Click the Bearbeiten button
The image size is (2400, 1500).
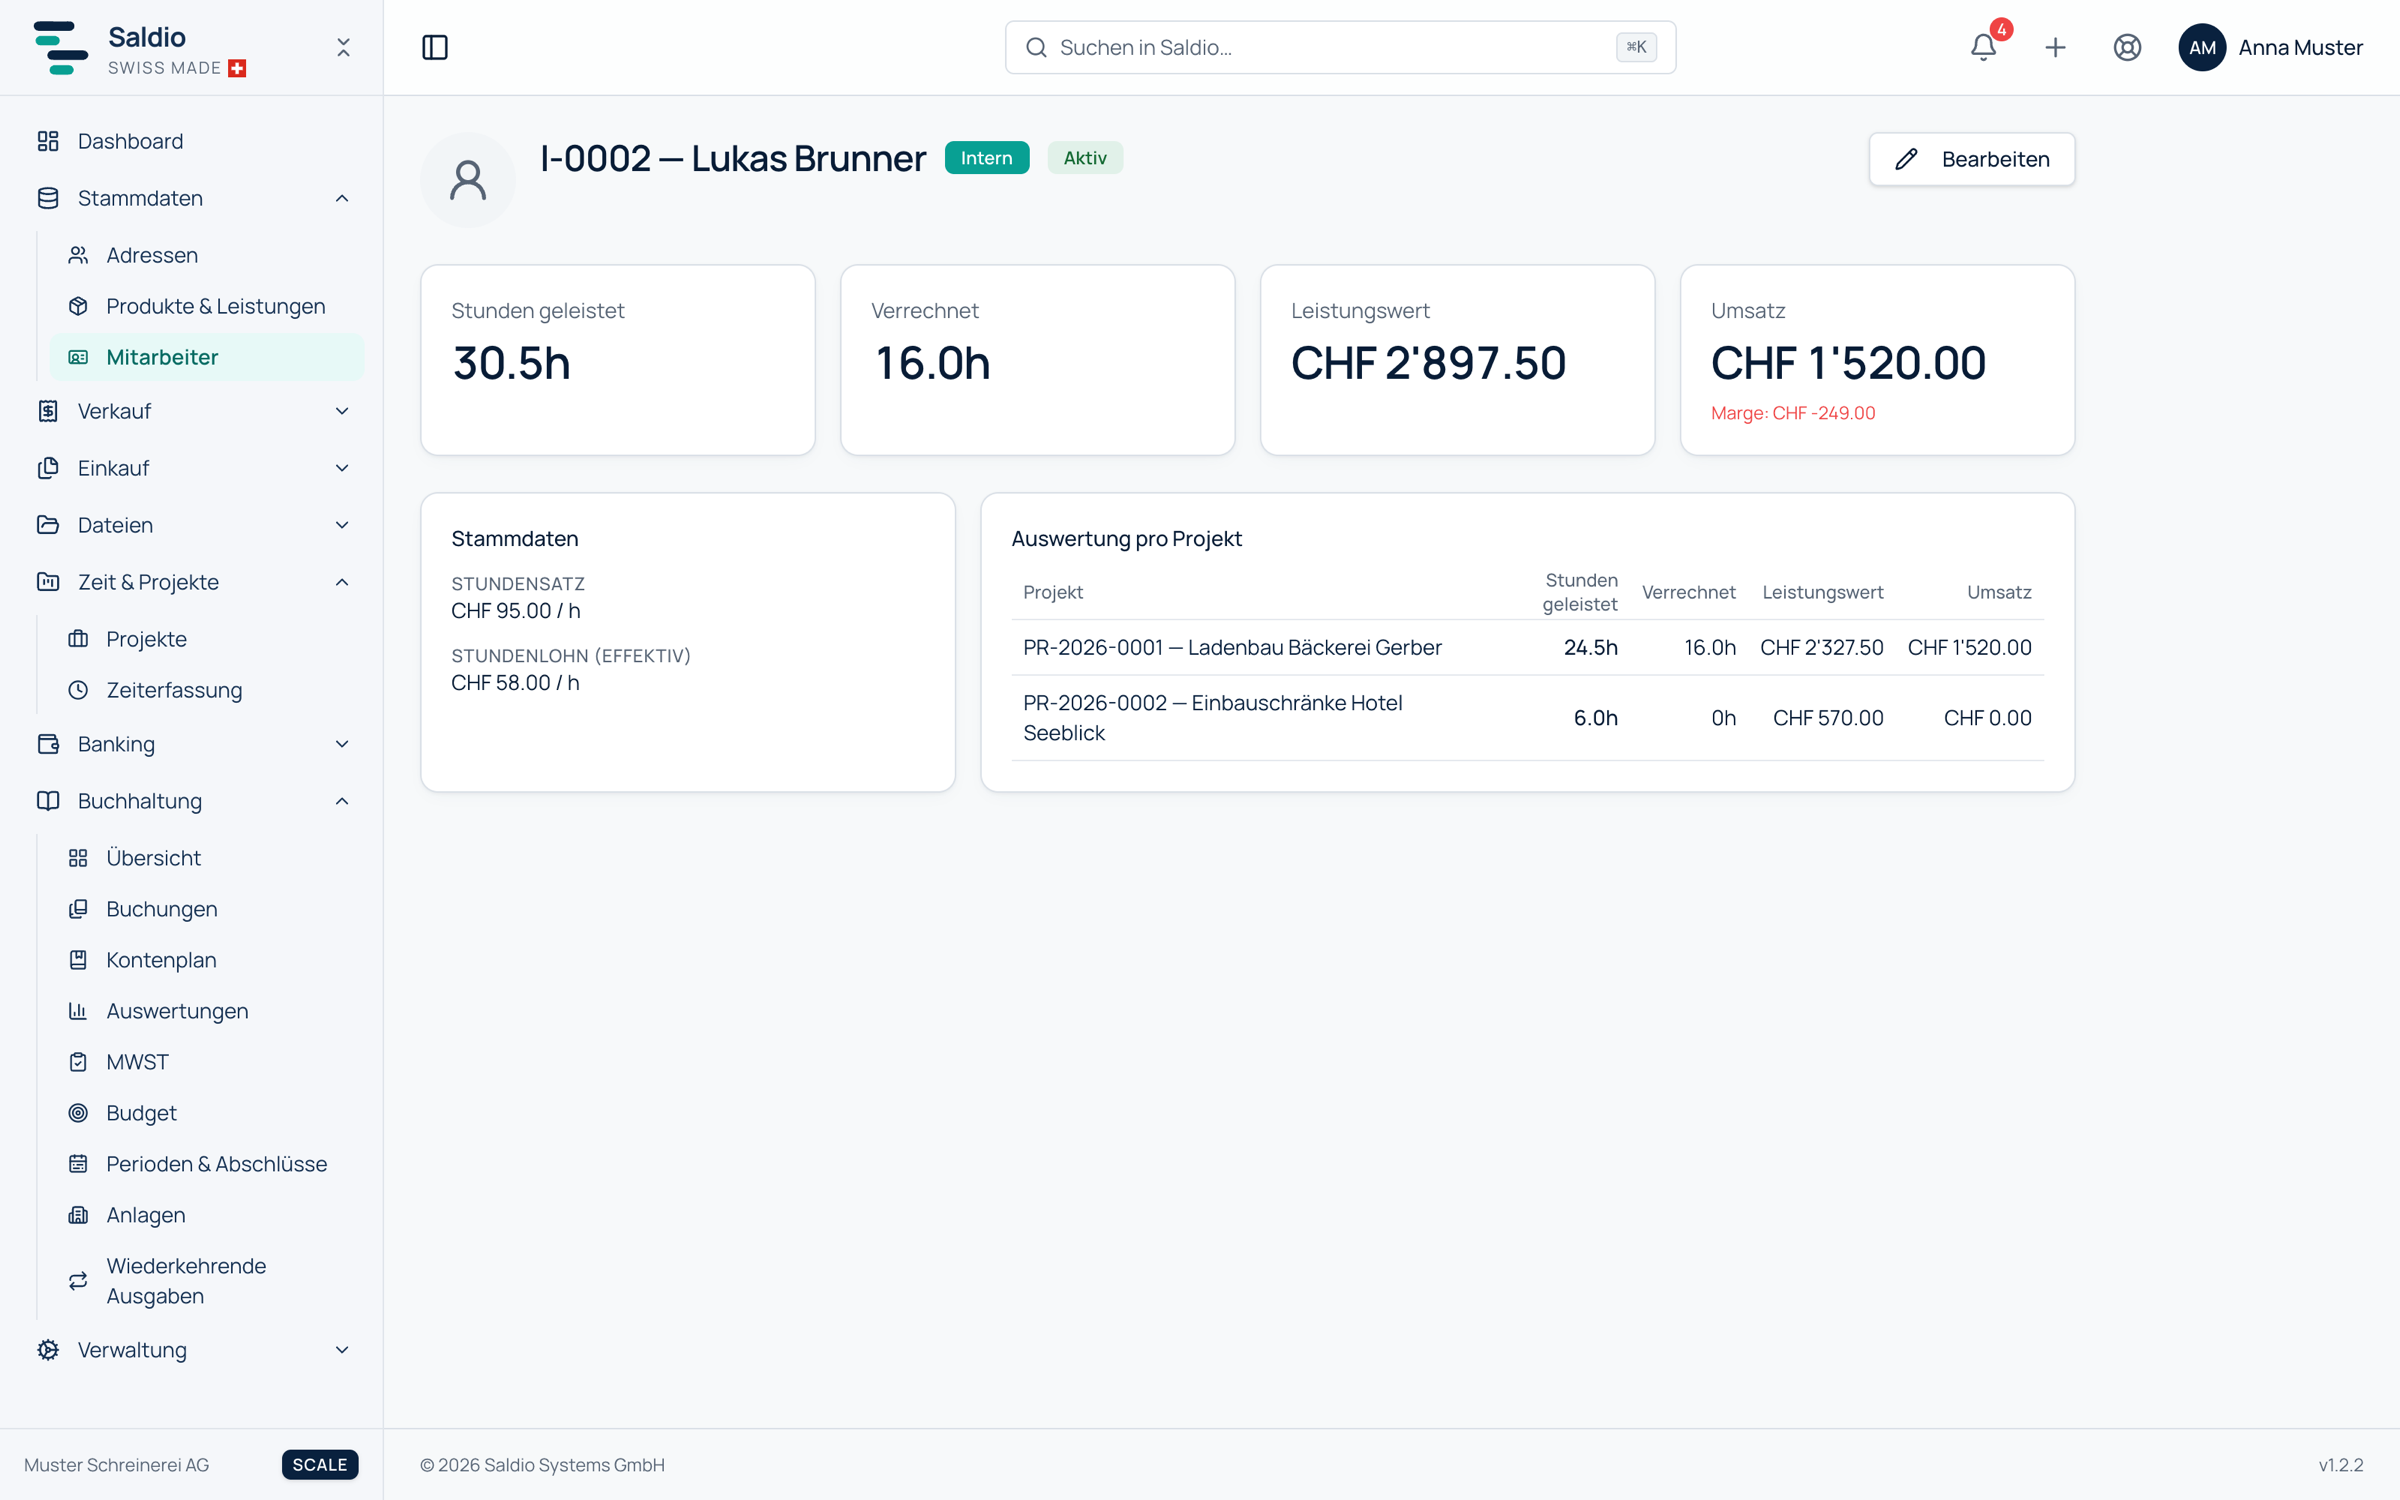click(1972, 159)
